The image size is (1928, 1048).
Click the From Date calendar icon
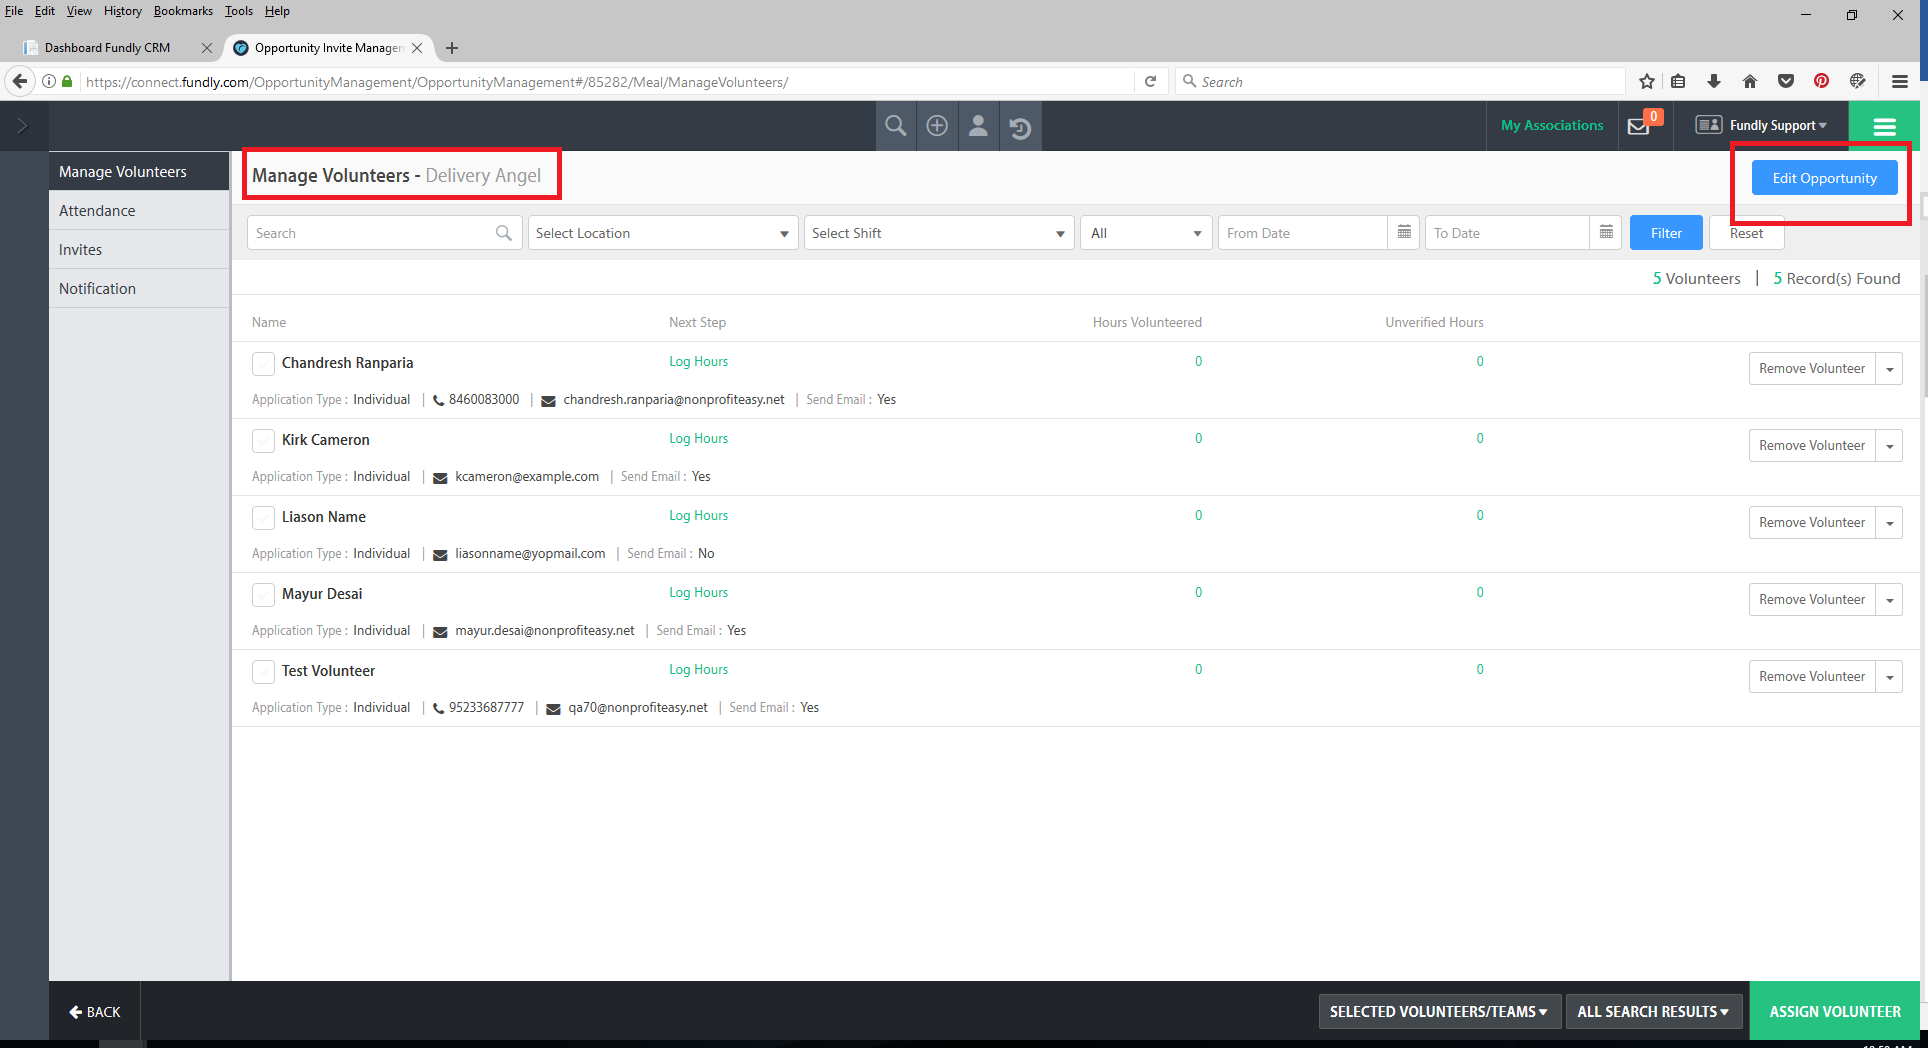coord(1404,233)
